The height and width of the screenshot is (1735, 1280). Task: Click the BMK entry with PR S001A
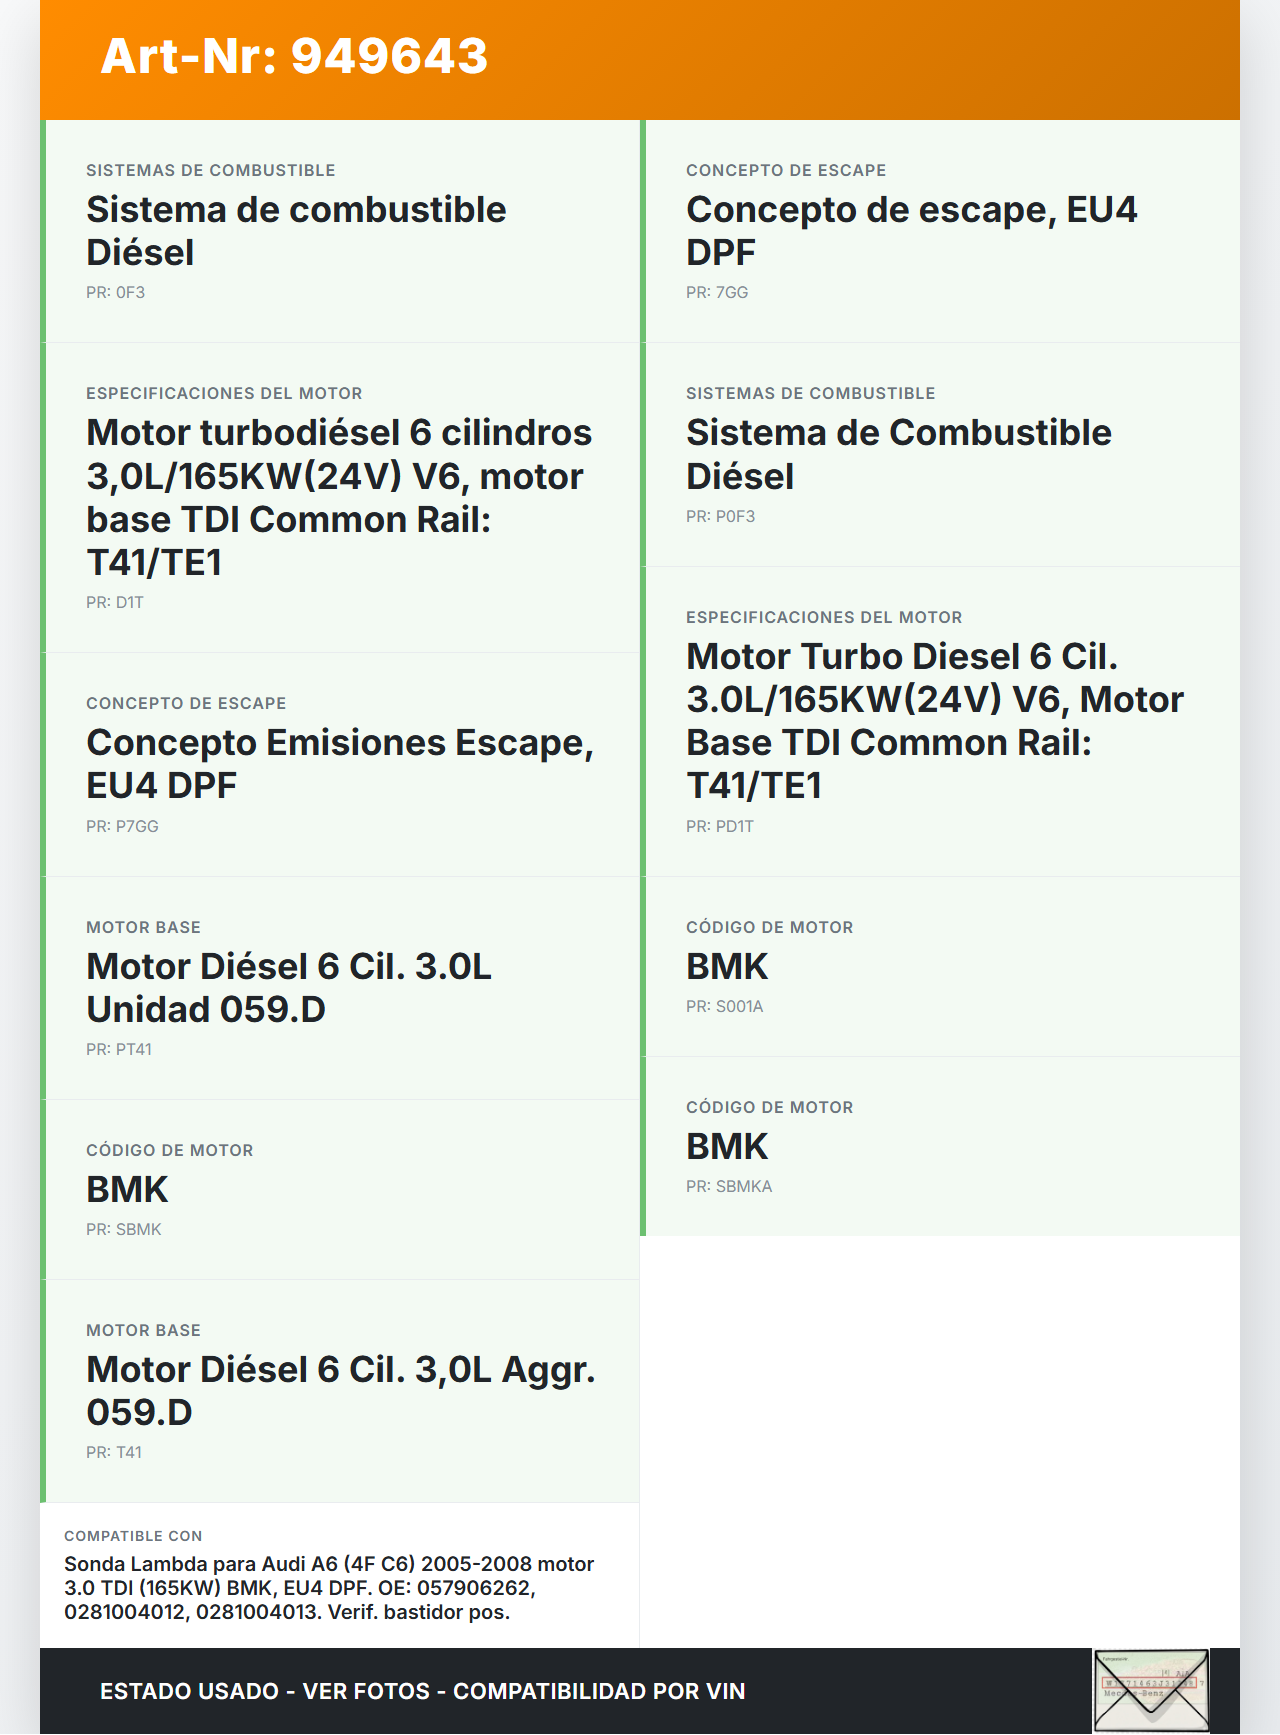pyautogui.click(x=940, y=967)
